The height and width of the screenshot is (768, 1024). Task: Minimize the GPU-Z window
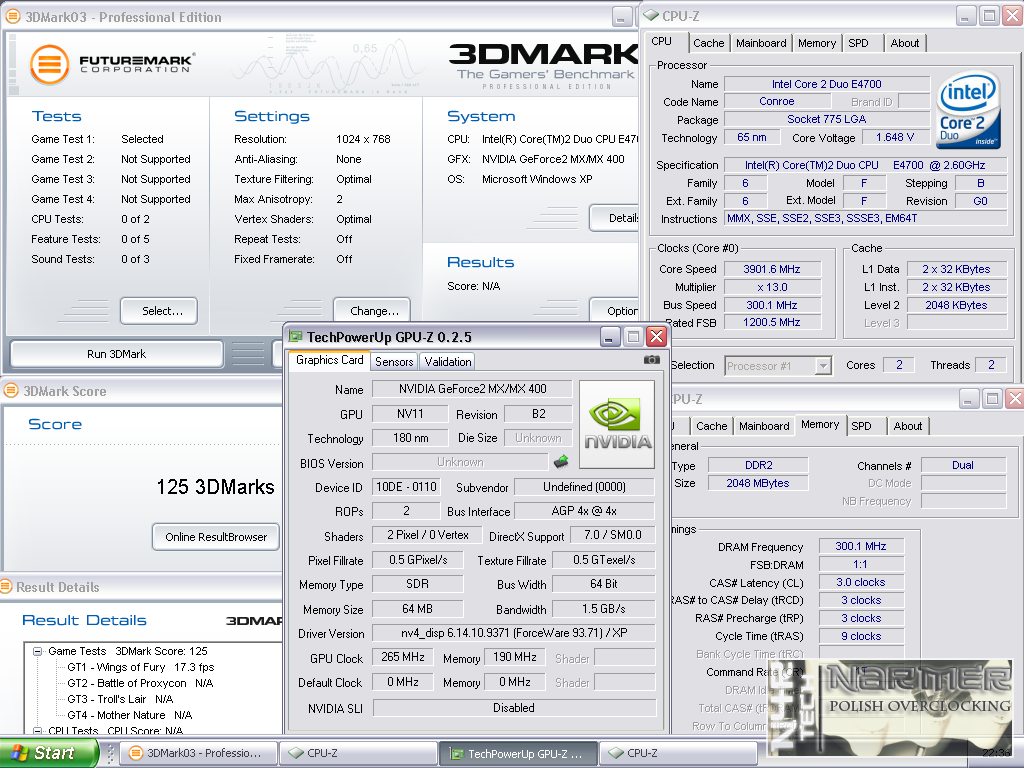pos(609,337)
